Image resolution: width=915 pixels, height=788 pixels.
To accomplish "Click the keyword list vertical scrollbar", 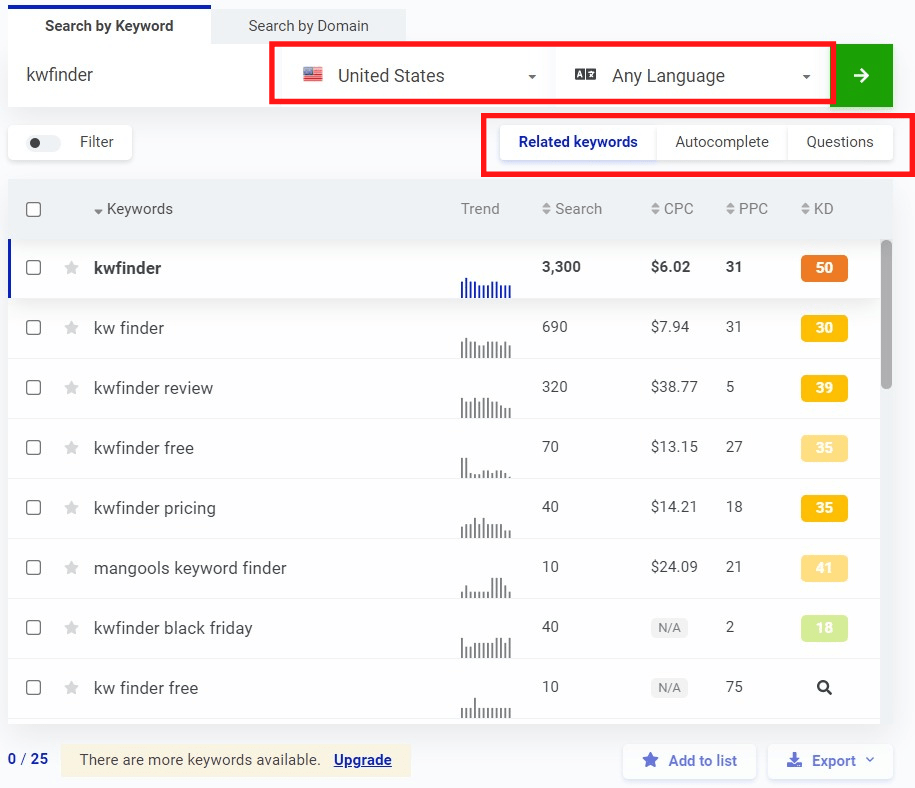I will [886, 314].
